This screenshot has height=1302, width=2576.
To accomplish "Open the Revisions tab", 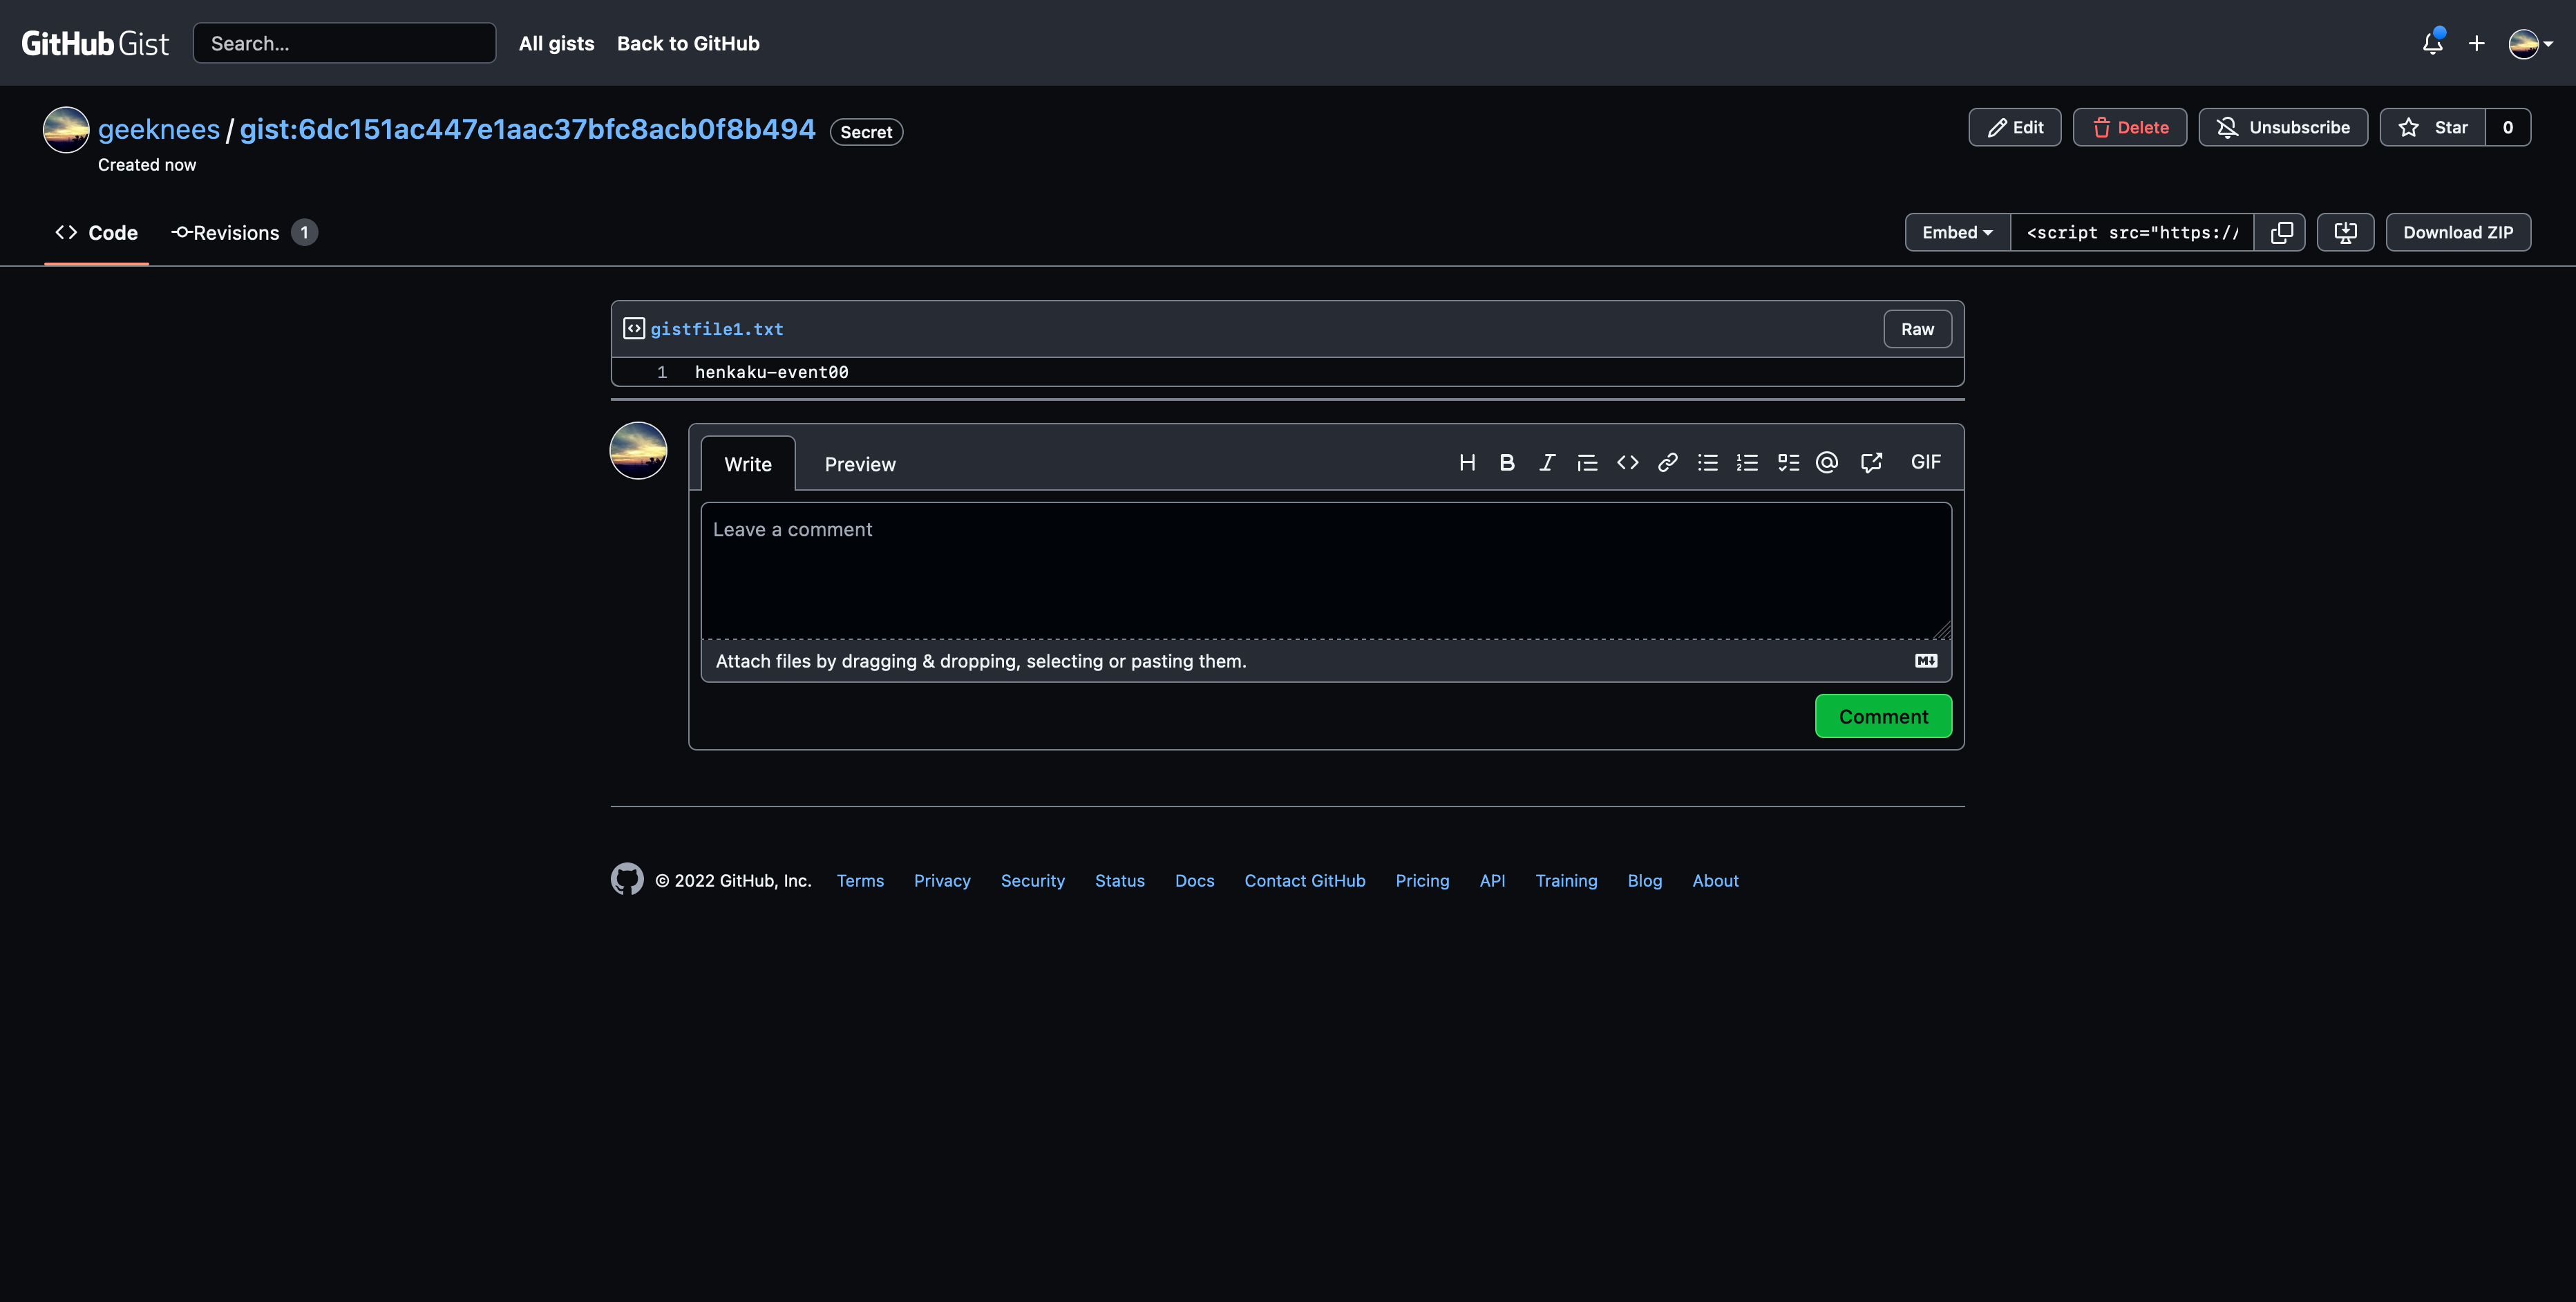I will point(236,232).
